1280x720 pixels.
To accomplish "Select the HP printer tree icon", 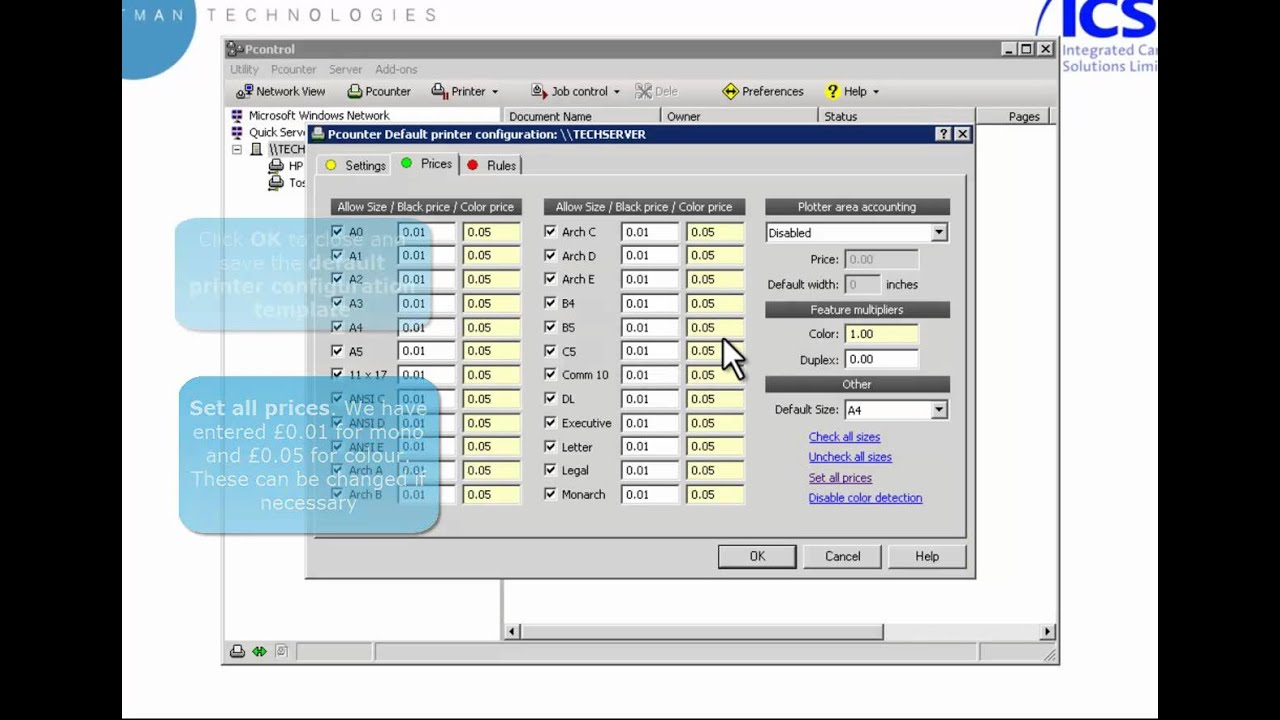I will (276, 166).
